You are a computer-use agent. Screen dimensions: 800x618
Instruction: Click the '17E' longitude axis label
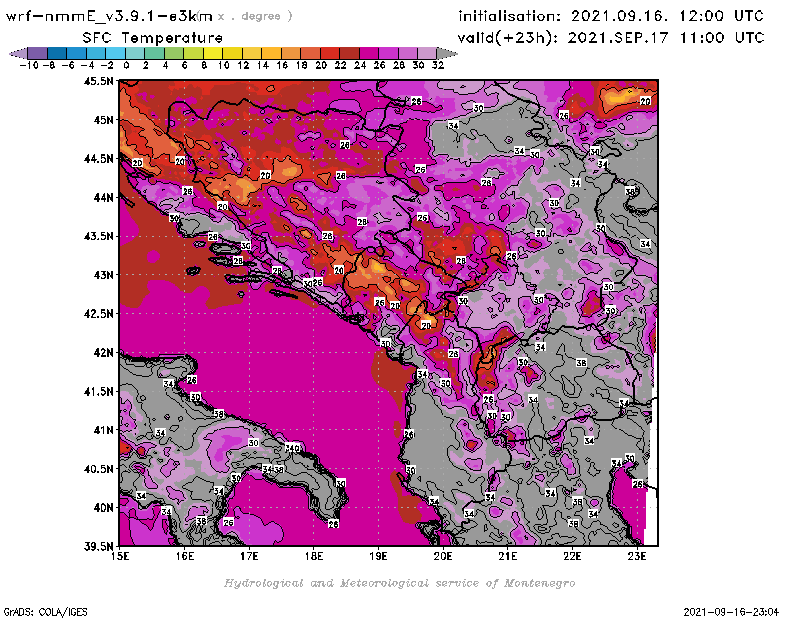249,556
